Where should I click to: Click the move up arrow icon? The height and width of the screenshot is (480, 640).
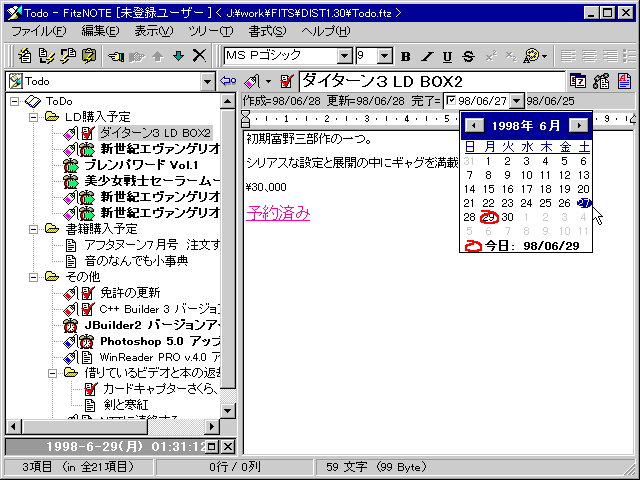(158, 56)
